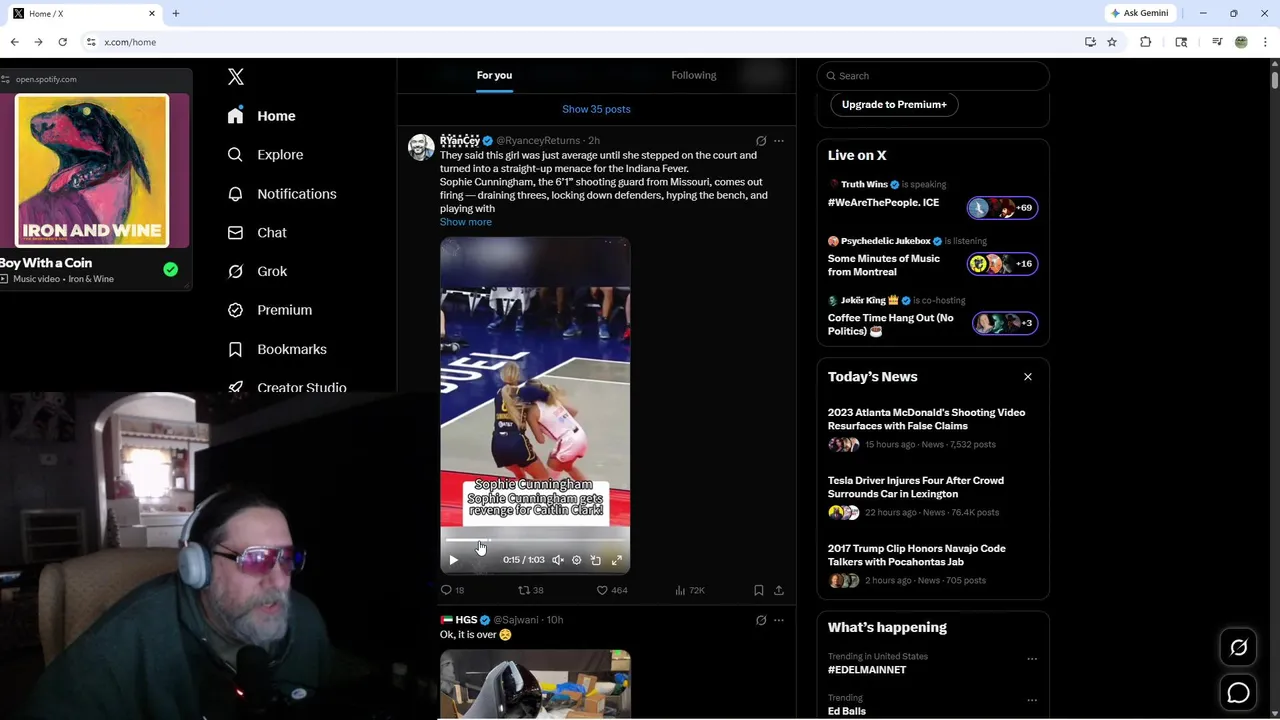
Task: Open Notifications in the sidebar
Action: (282, 194)
